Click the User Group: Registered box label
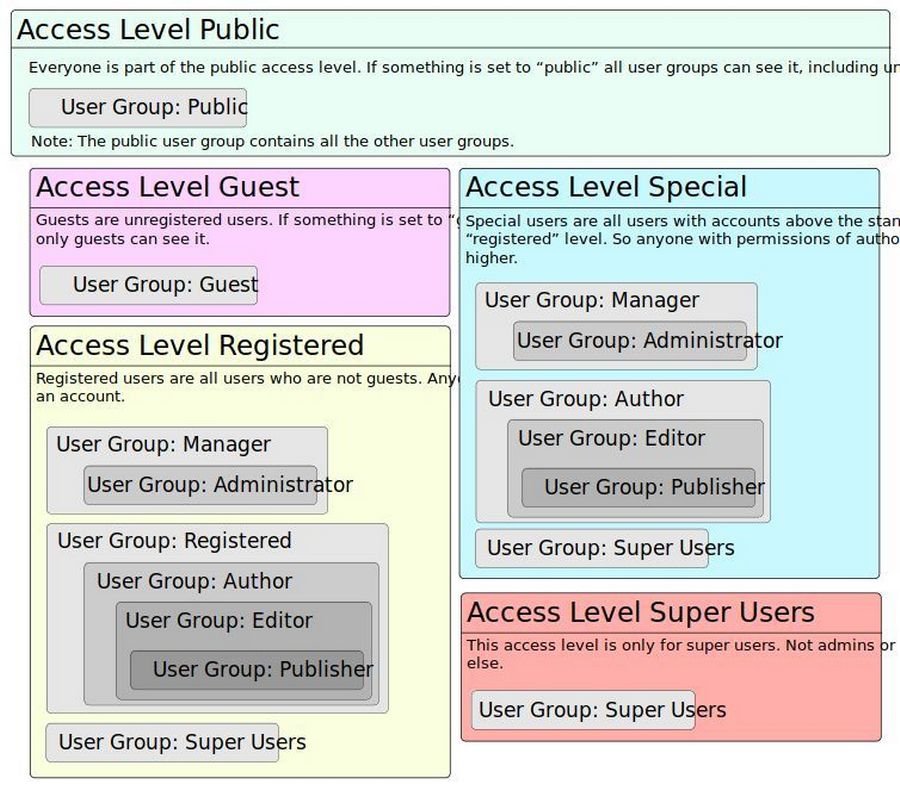The width and height of the screenshot is (900, 790). (x=174, y=541)
